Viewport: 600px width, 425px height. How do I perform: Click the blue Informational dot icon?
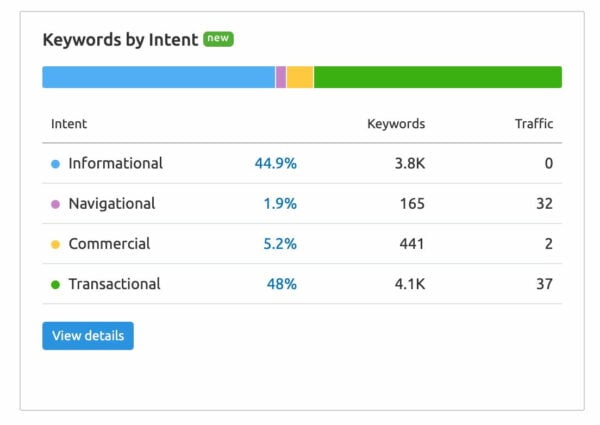(x=55, y=164)
